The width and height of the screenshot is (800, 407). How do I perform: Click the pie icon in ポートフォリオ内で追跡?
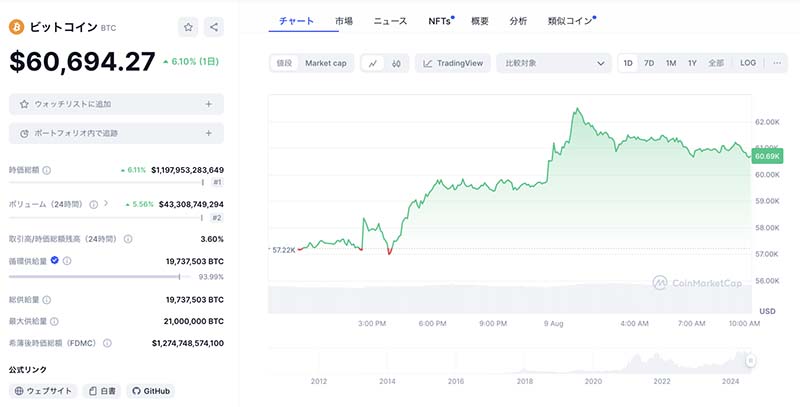coord(24,134)
